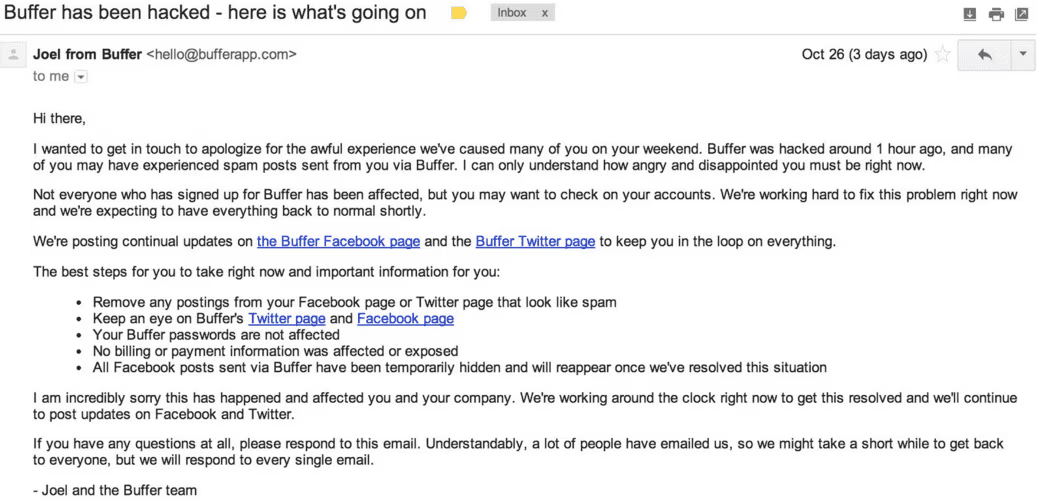Open the more options arrow beside Reply

click(x=1023, y=55)
